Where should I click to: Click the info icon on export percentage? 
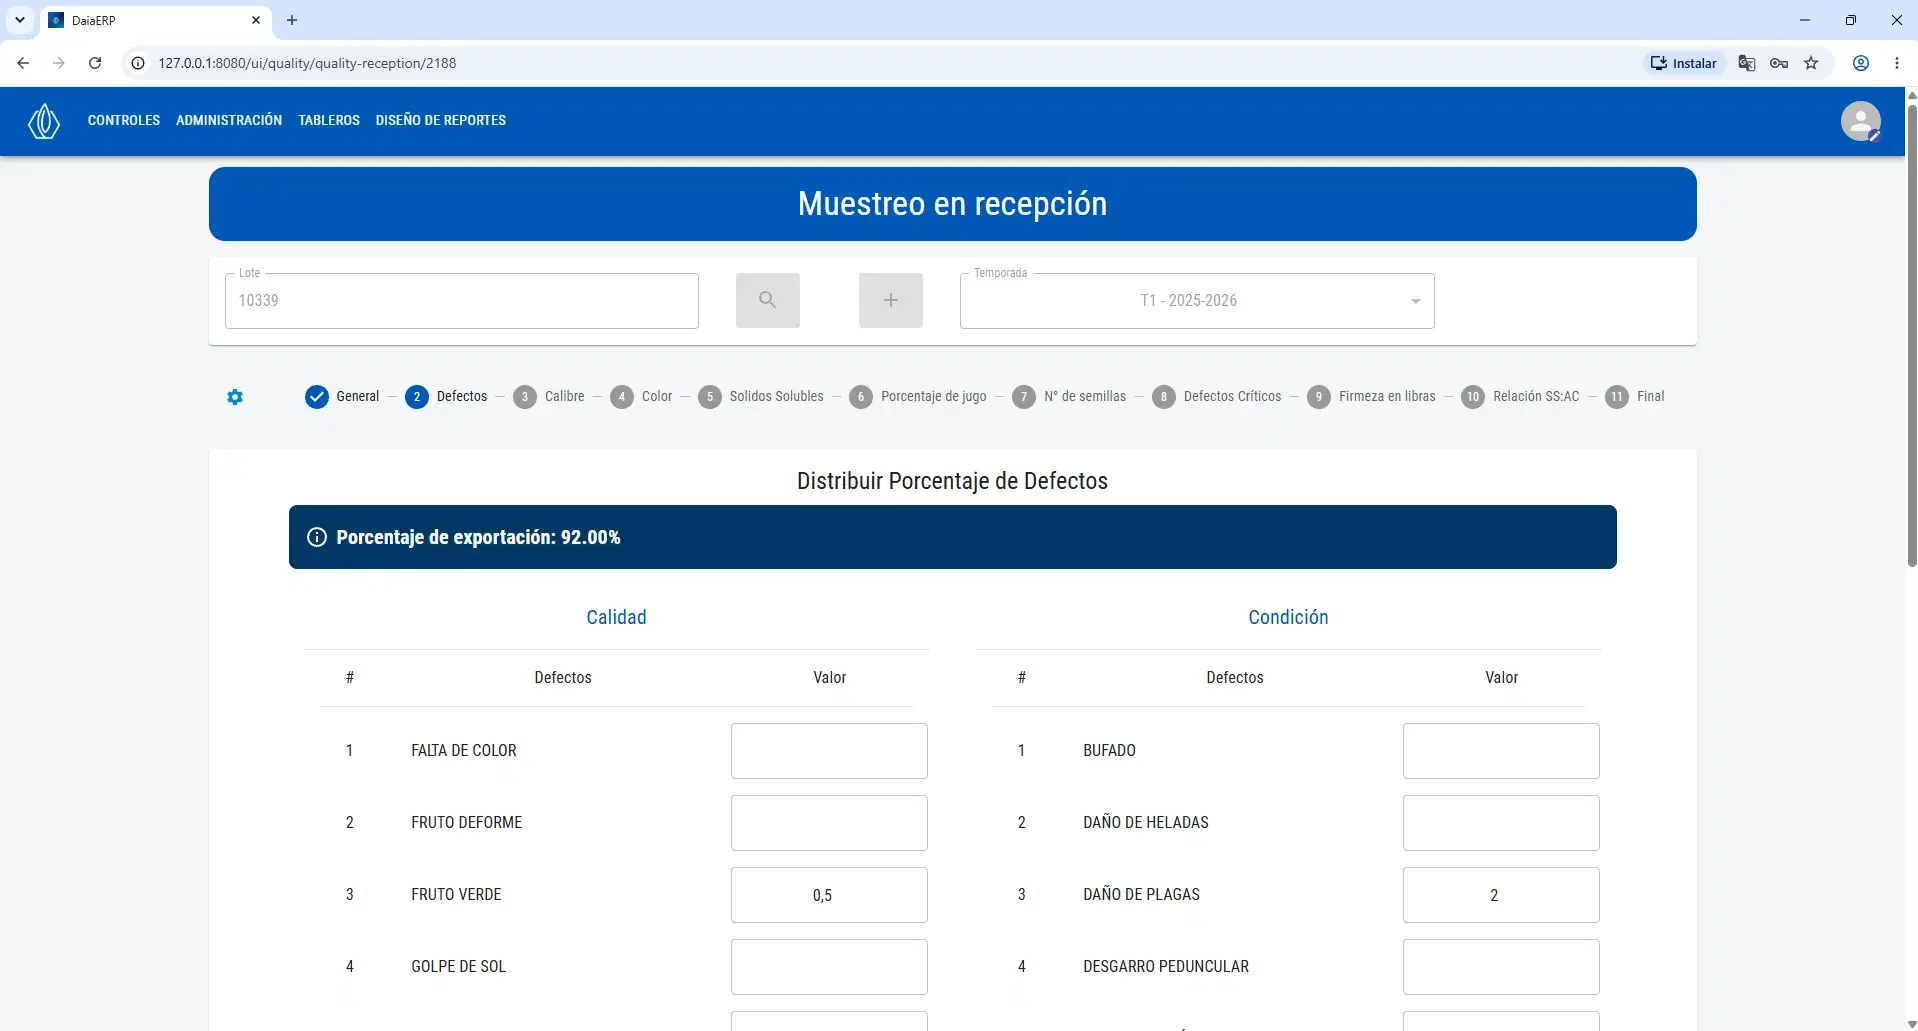click(x=317, y=537)
